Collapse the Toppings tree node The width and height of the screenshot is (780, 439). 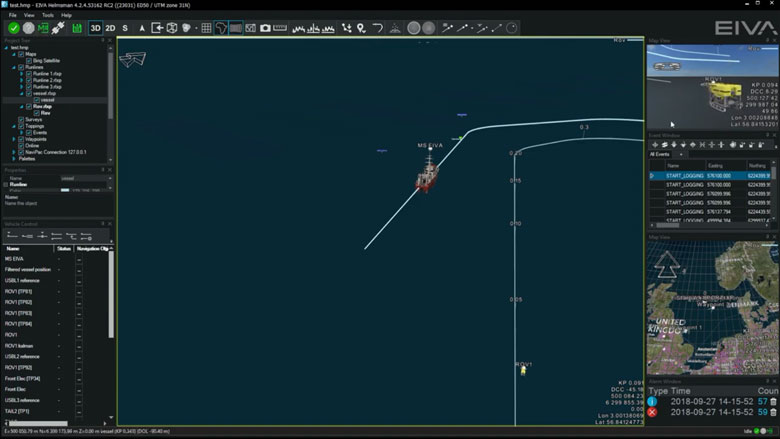14,126
